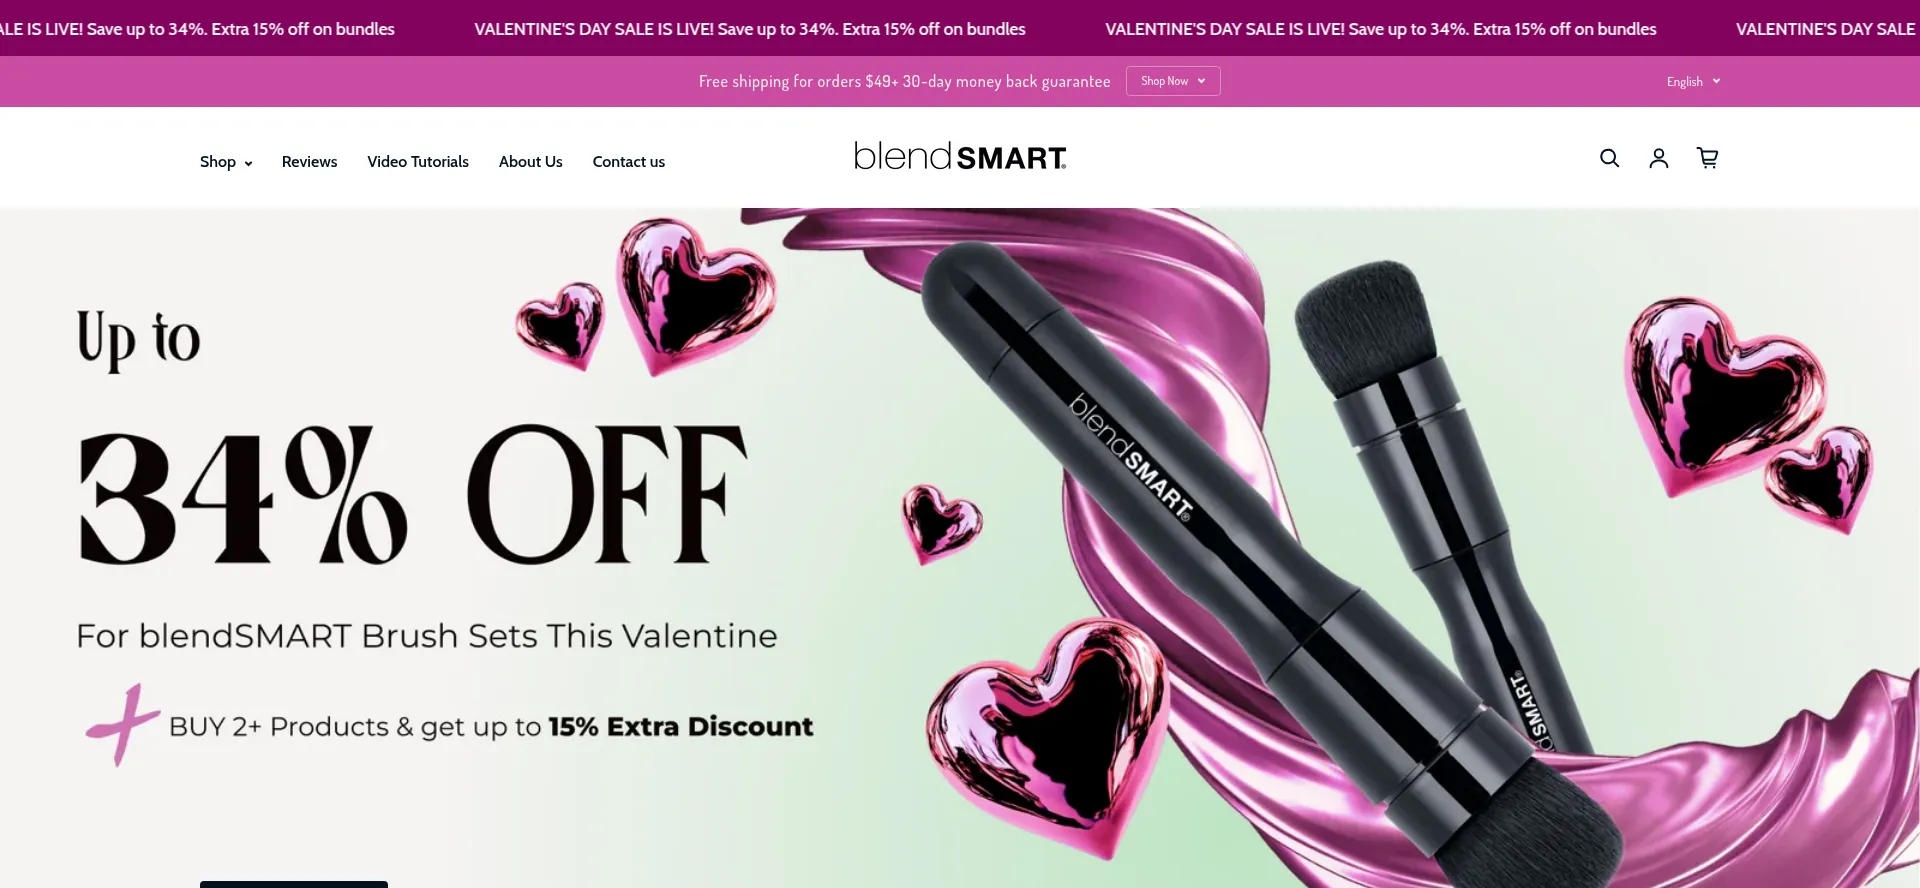Open the search magnifier icon
This screenshot has height=888, width=1920.
tap(1609, 158)
